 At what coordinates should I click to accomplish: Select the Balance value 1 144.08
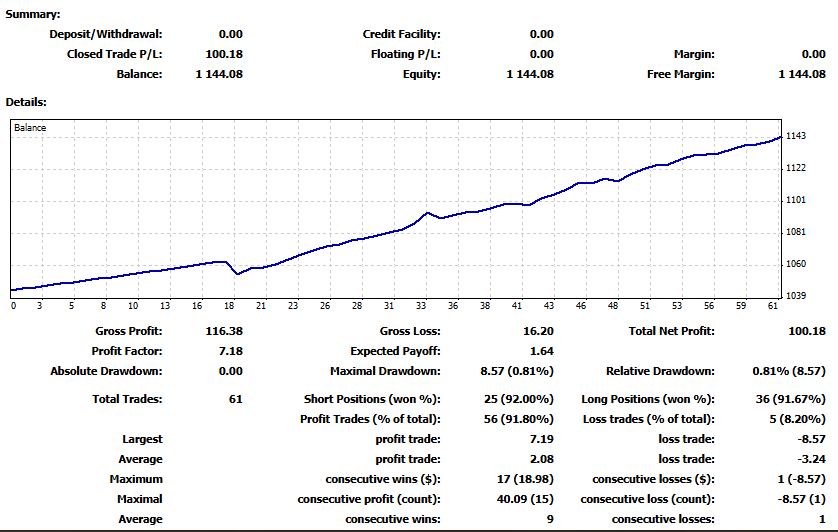pos(219,74)
